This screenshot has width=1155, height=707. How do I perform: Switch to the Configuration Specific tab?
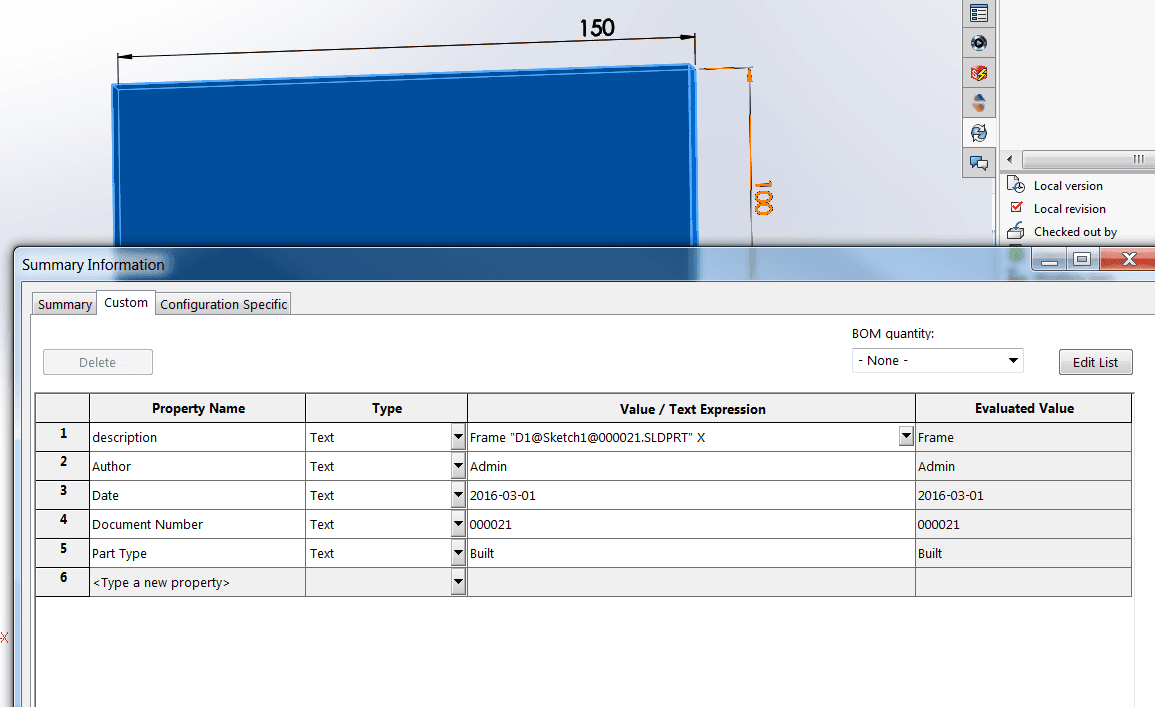[x=223, y=305]
